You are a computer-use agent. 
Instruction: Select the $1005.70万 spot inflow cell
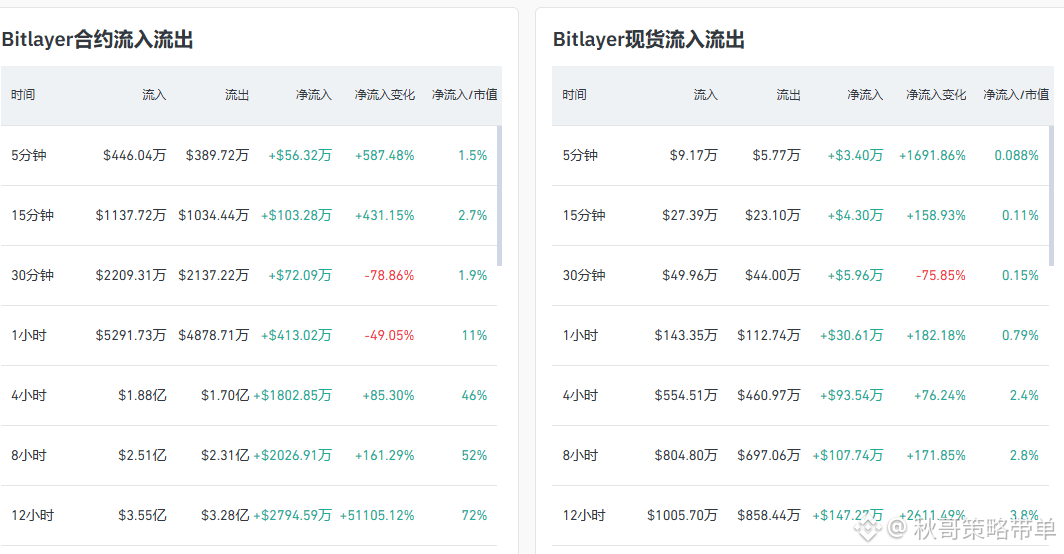pos(683,515)
